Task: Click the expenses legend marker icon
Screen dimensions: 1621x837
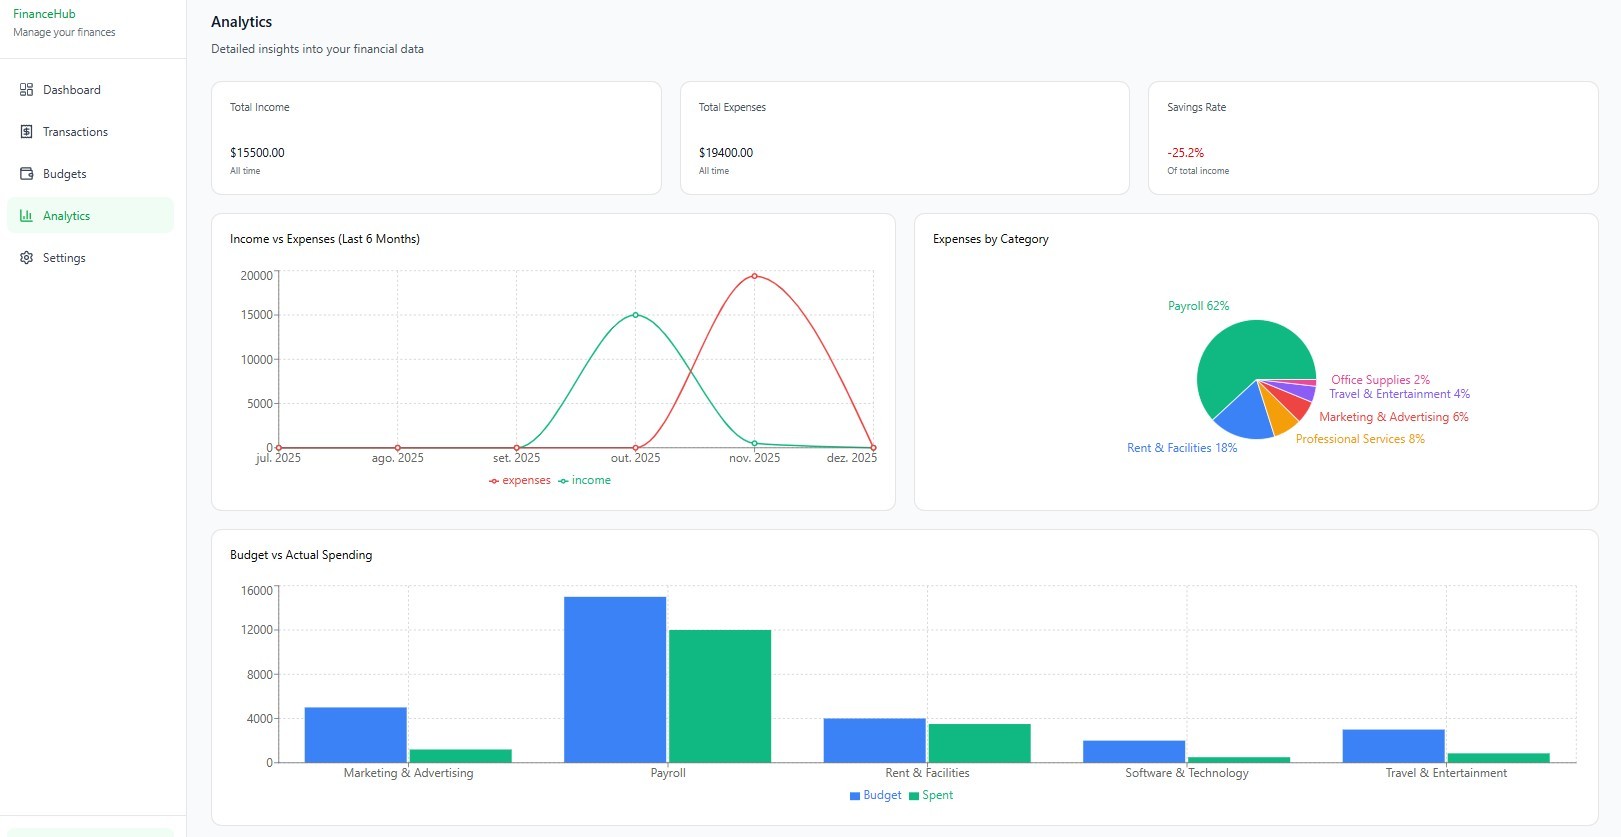Action: [x=494, y=481]
